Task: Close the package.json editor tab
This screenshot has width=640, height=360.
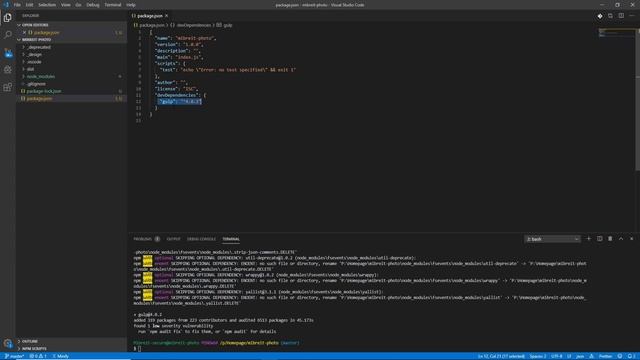Action: point(167,16)
